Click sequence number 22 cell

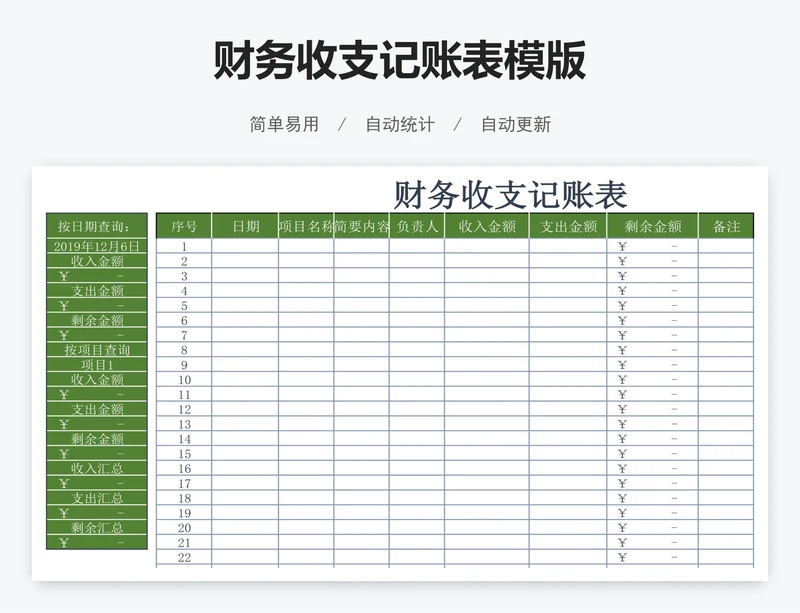[184, 557]
